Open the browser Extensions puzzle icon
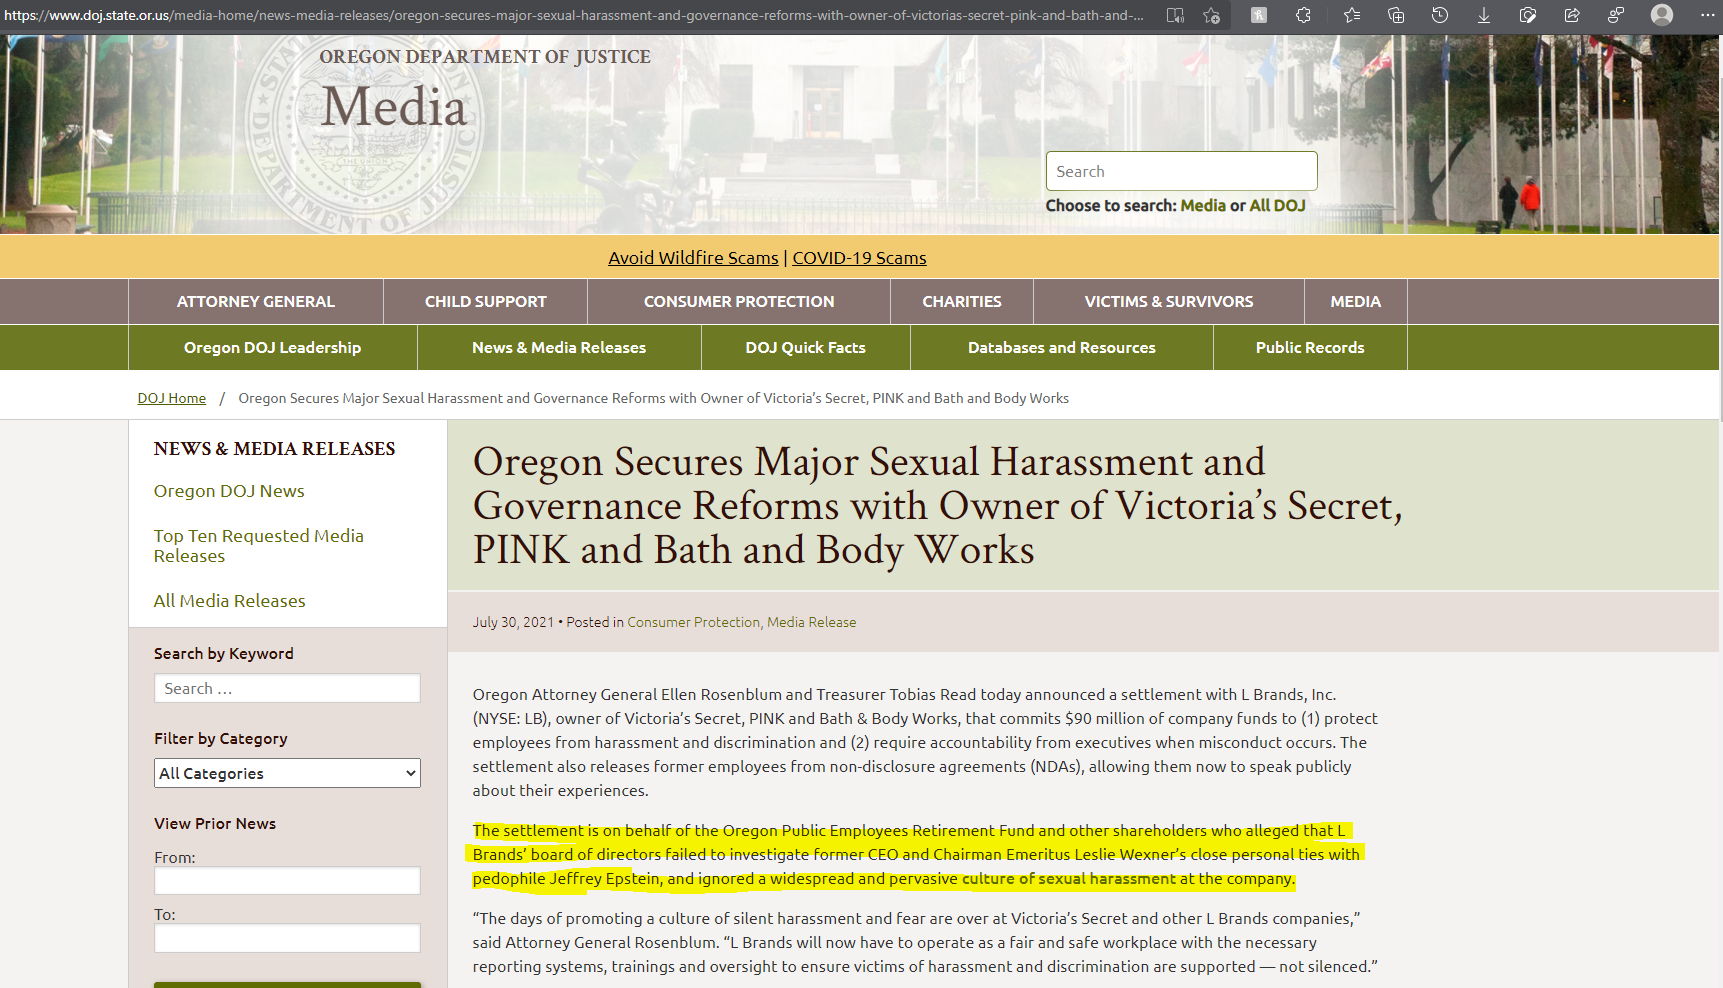 (1303, 15)
